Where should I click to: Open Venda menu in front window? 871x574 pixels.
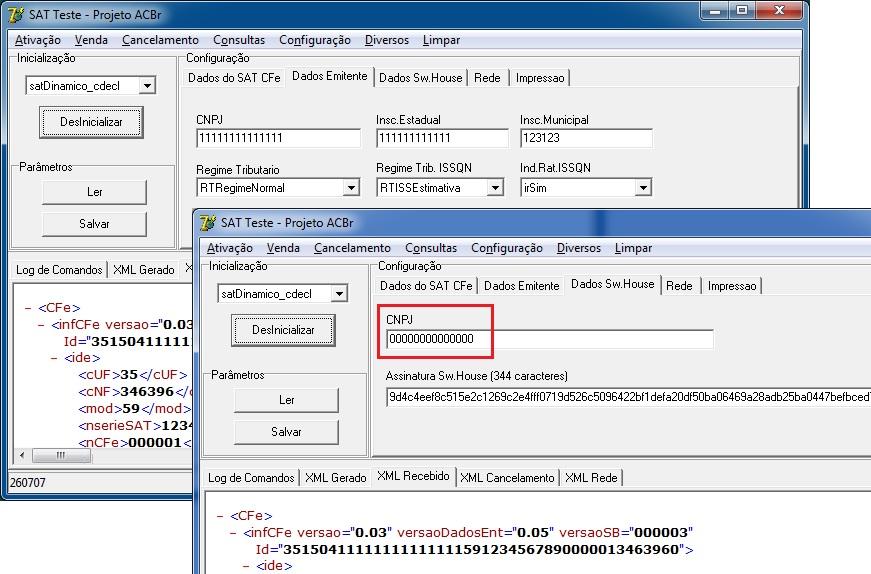click(x=283, y=248)
